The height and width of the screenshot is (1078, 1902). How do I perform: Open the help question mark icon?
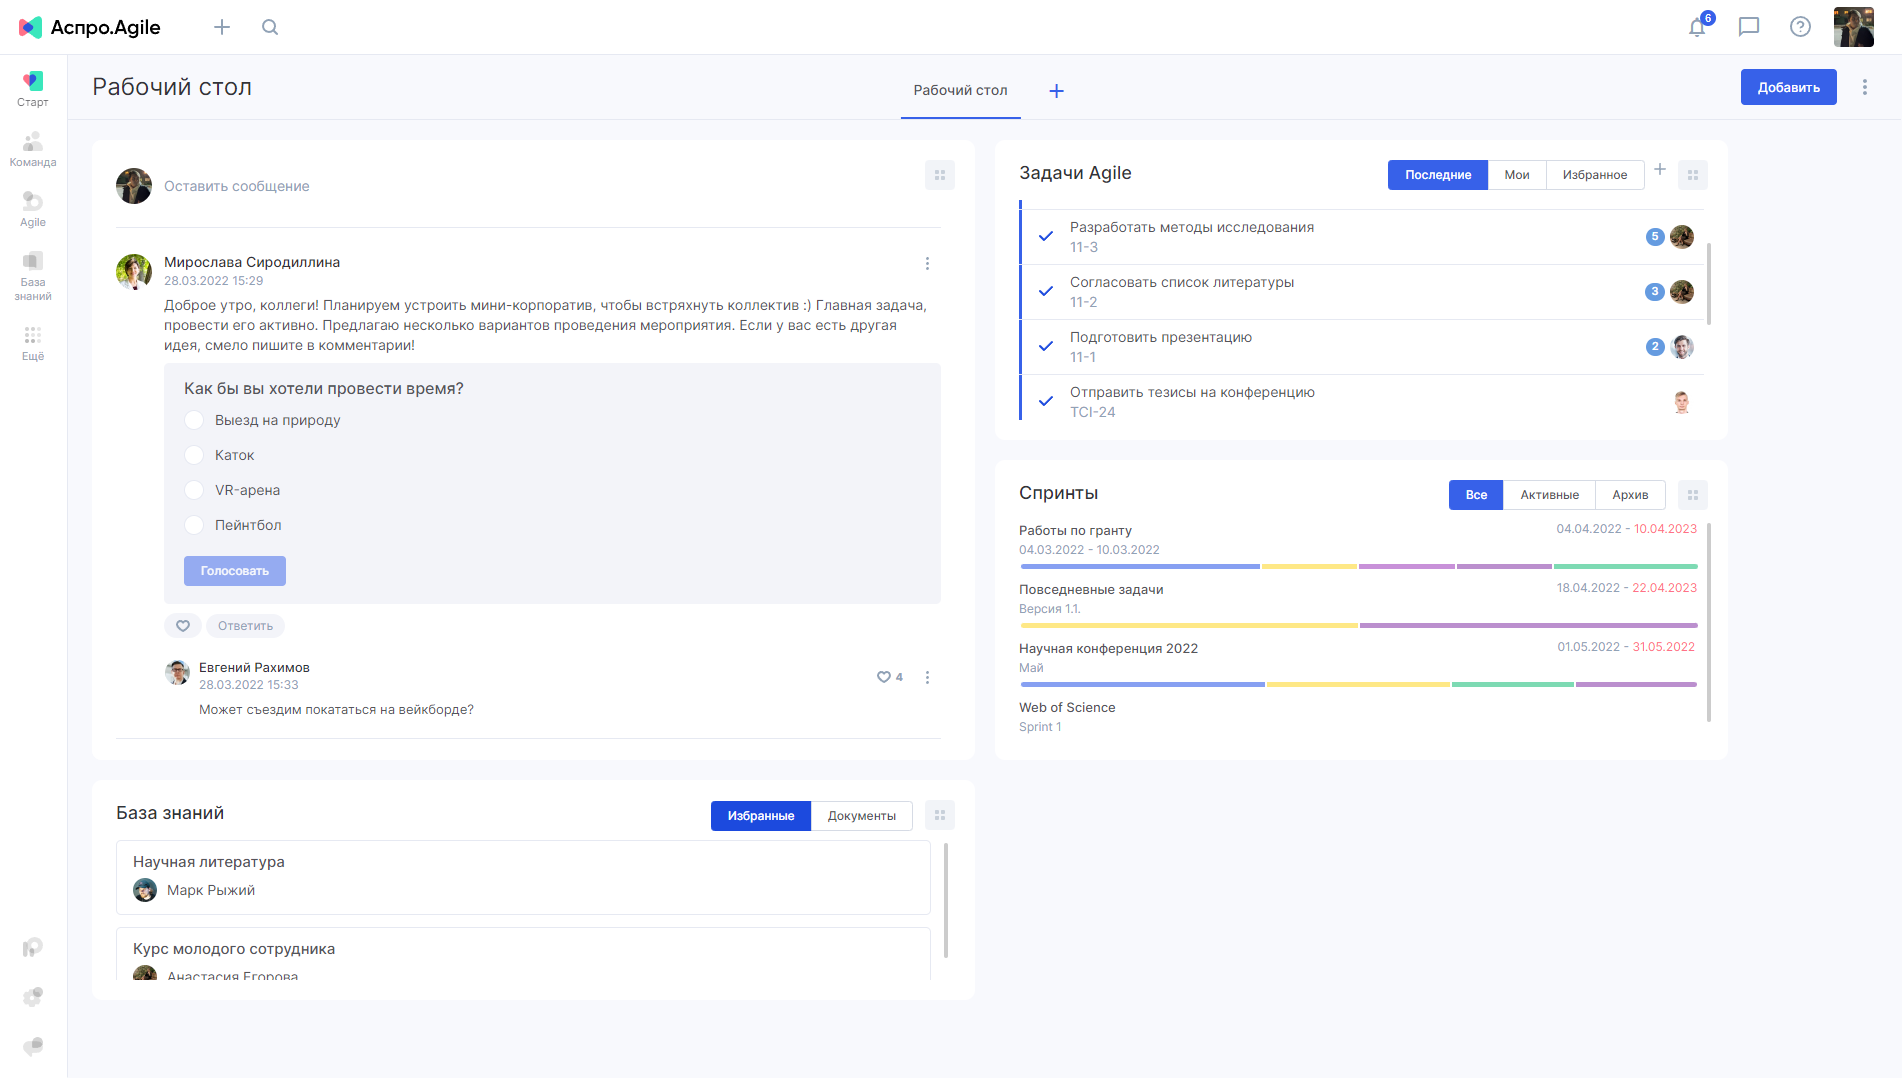pos(1800,27)
